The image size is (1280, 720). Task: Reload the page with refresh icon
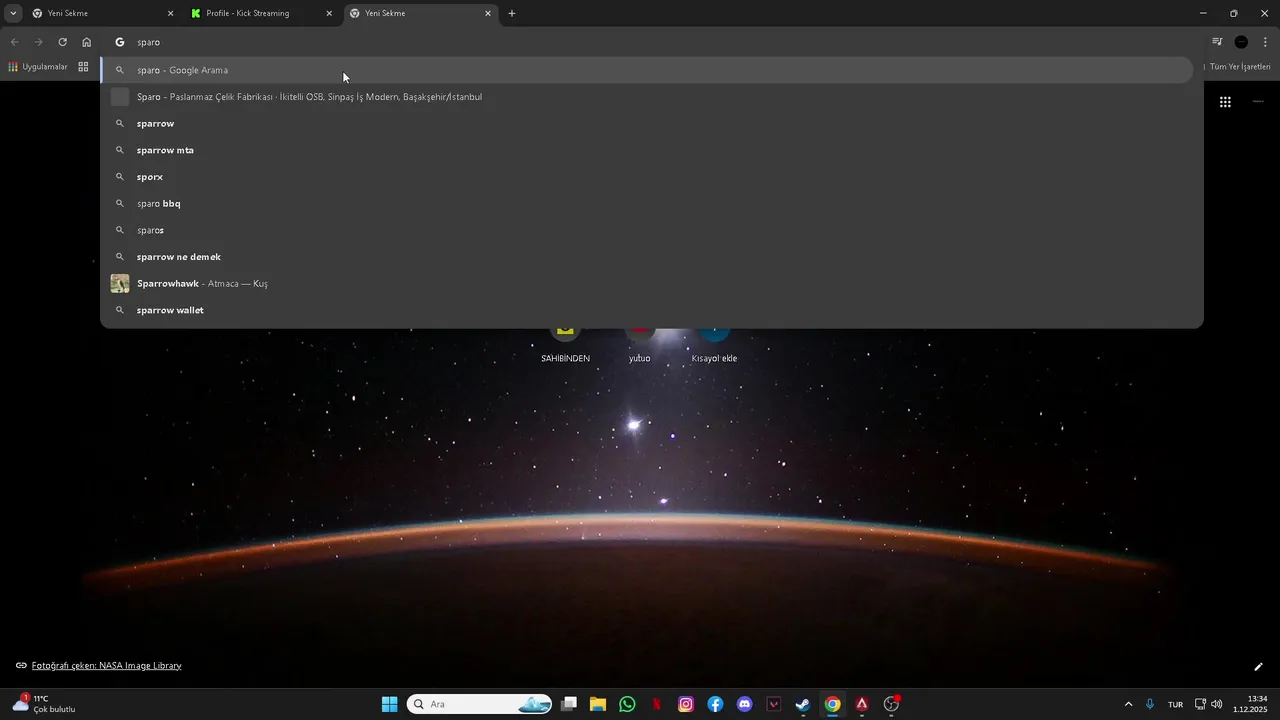pyautogui.click(x=62, y=42)
